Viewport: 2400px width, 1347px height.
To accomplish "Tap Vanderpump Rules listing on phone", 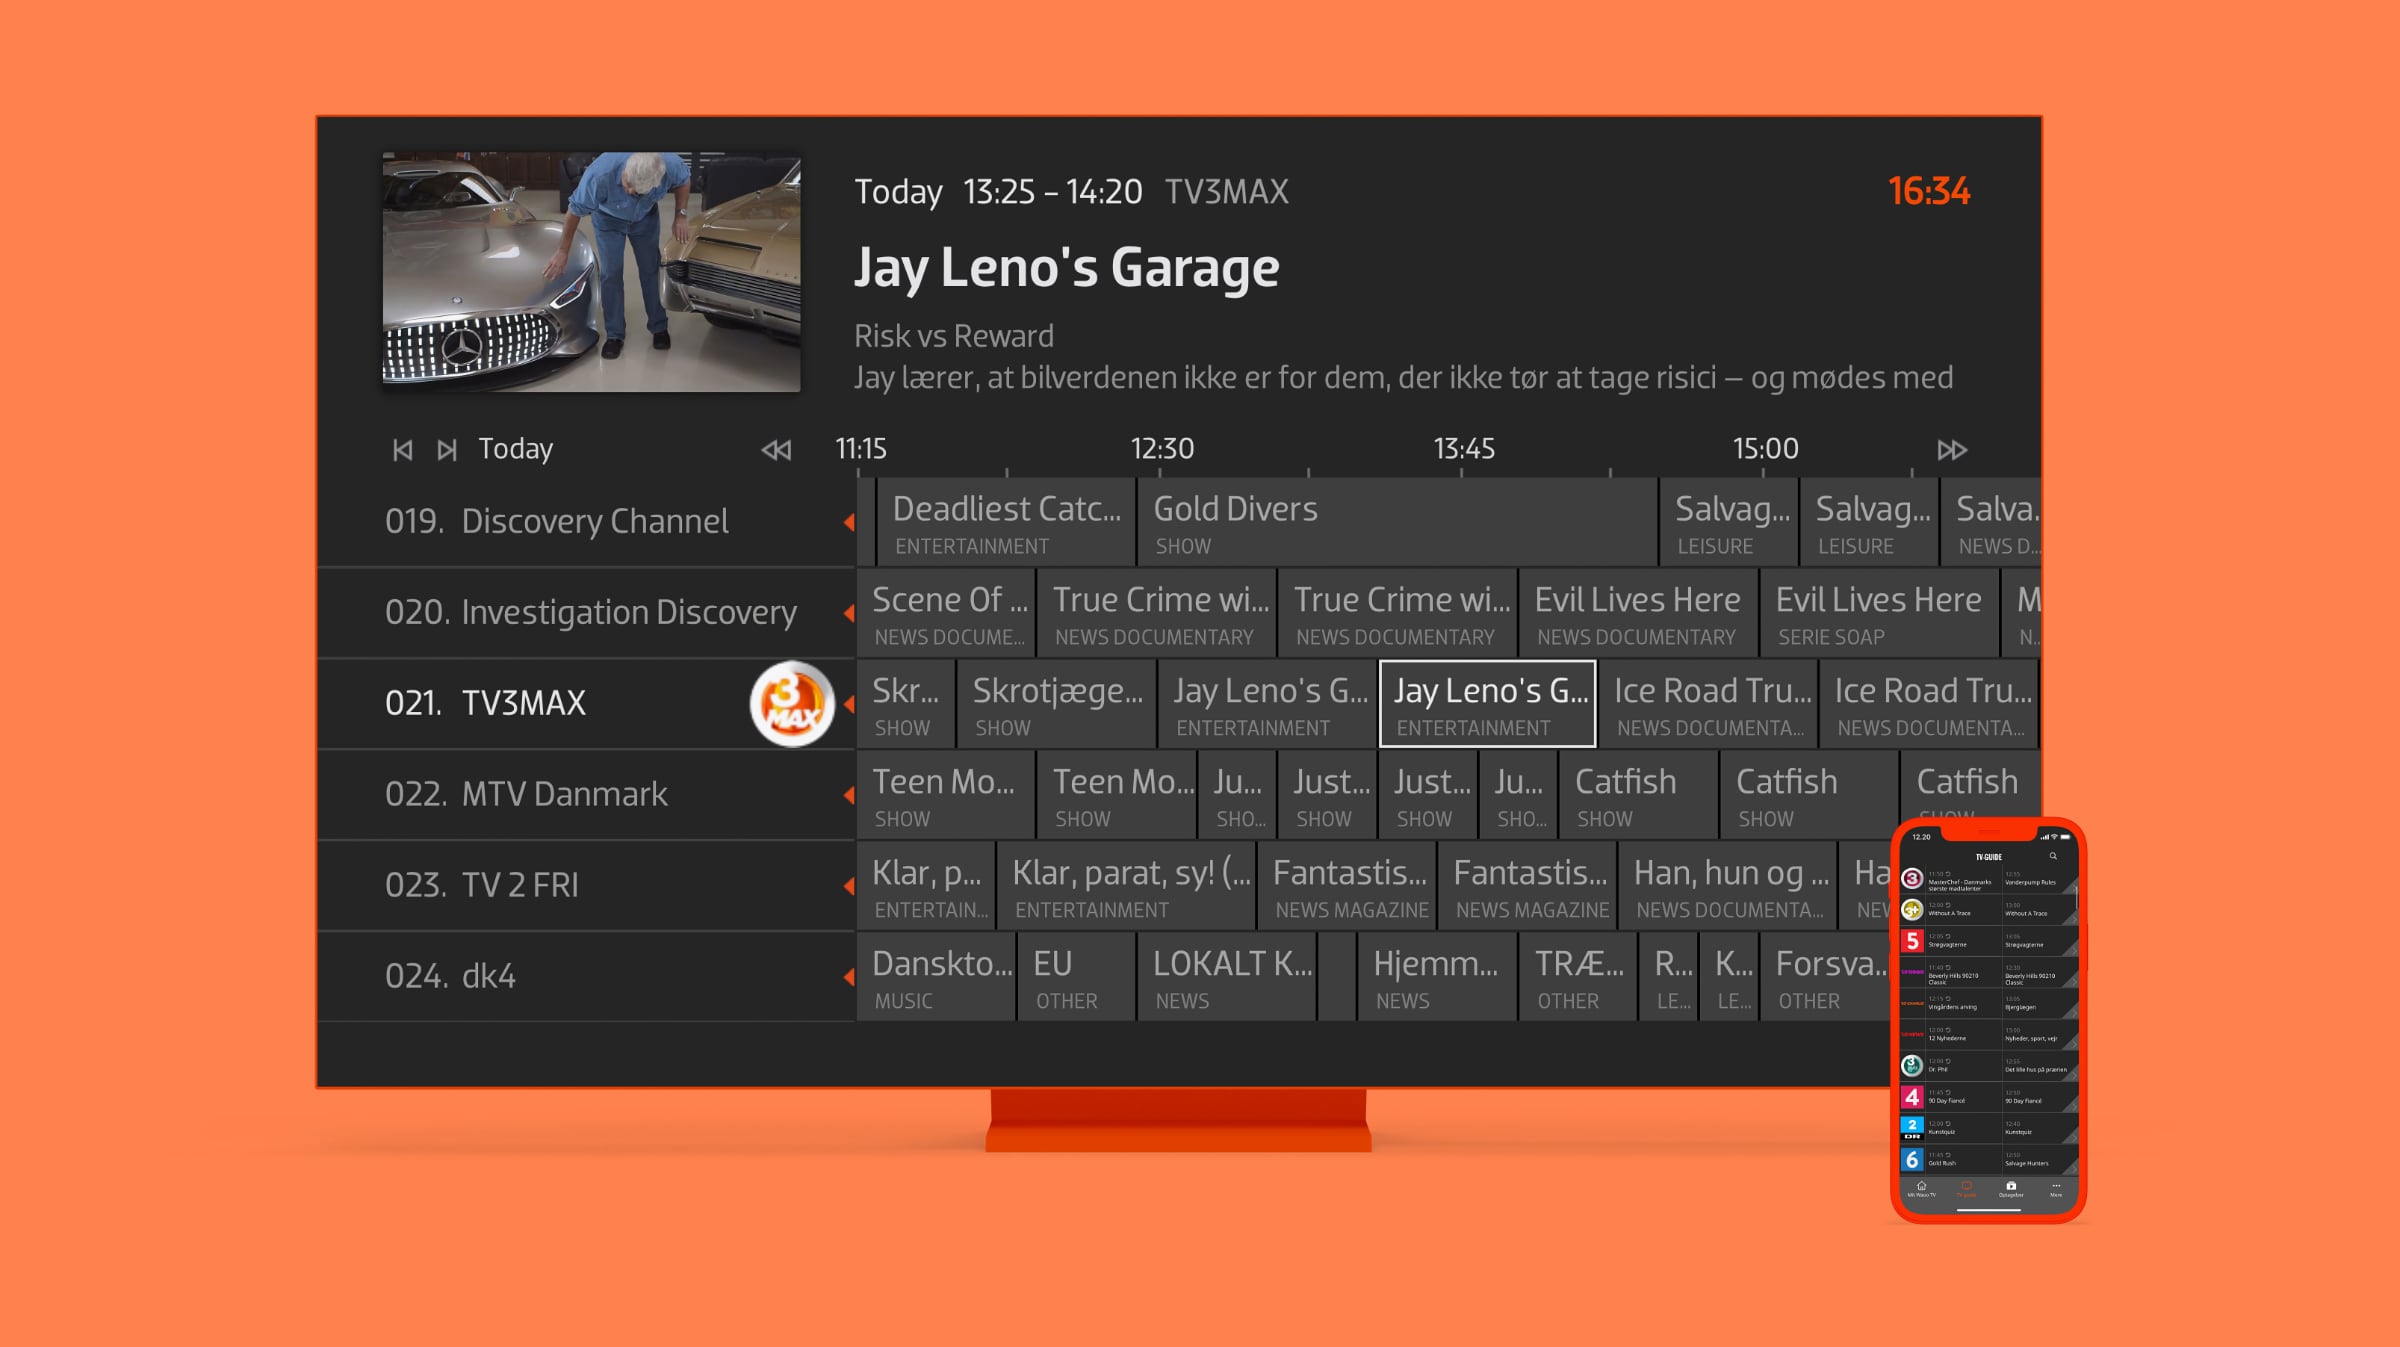I will pos(2039,879).
